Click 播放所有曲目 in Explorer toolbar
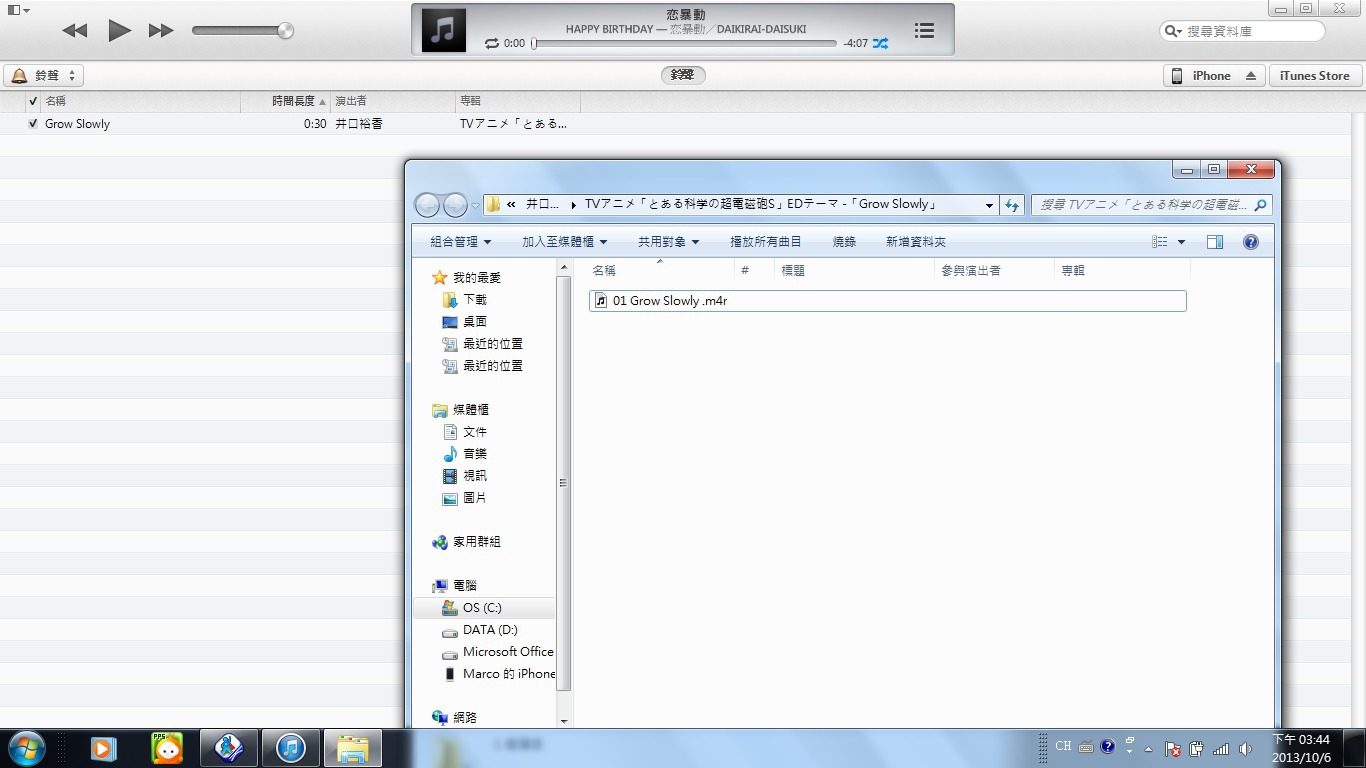The image size is (1366, 768). pos(766,242)
